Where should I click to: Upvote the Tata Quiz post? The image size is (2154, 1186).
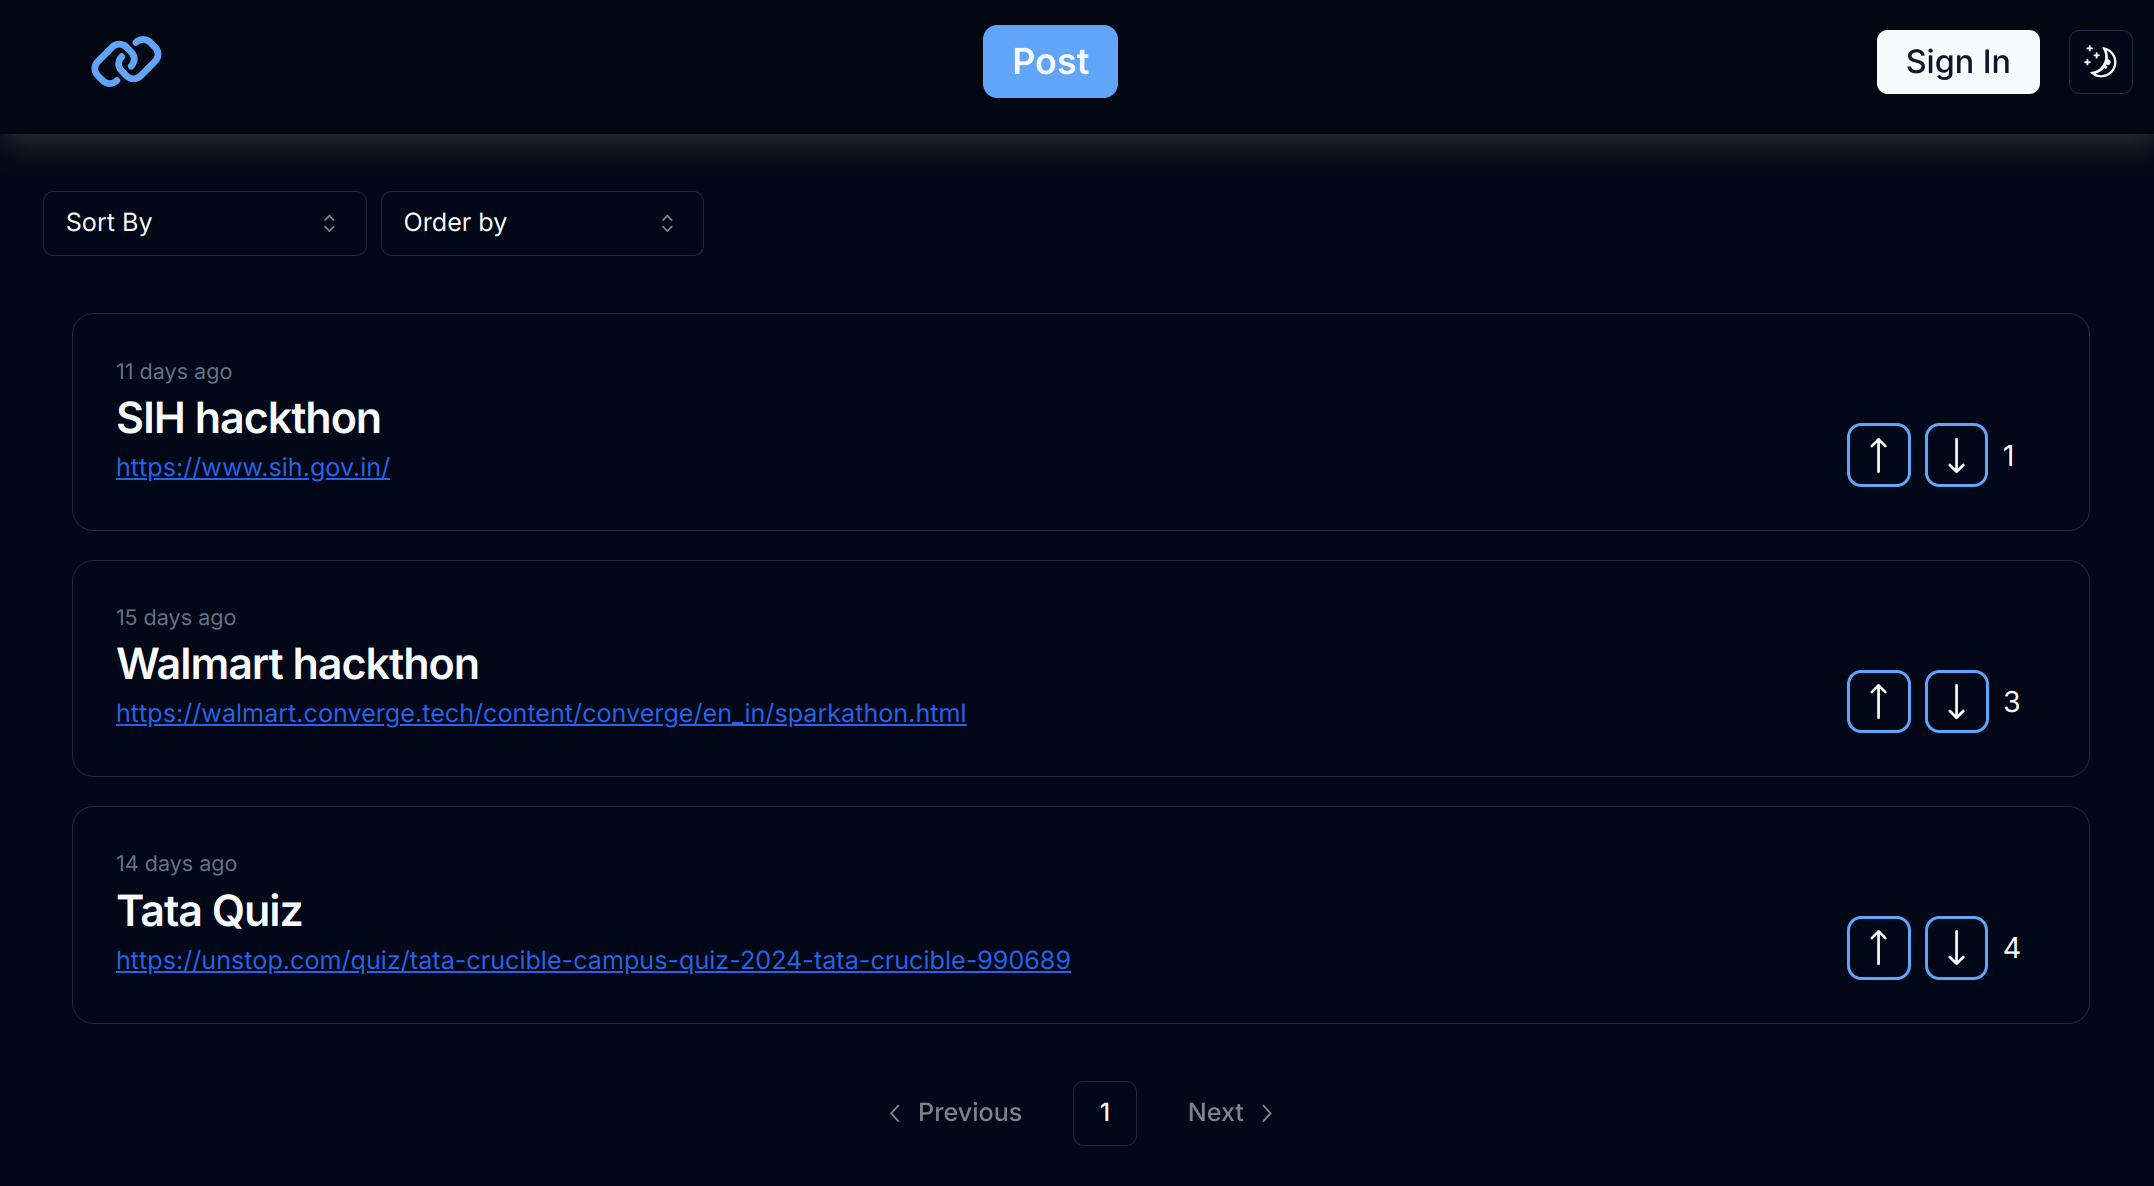[1878, 947]
